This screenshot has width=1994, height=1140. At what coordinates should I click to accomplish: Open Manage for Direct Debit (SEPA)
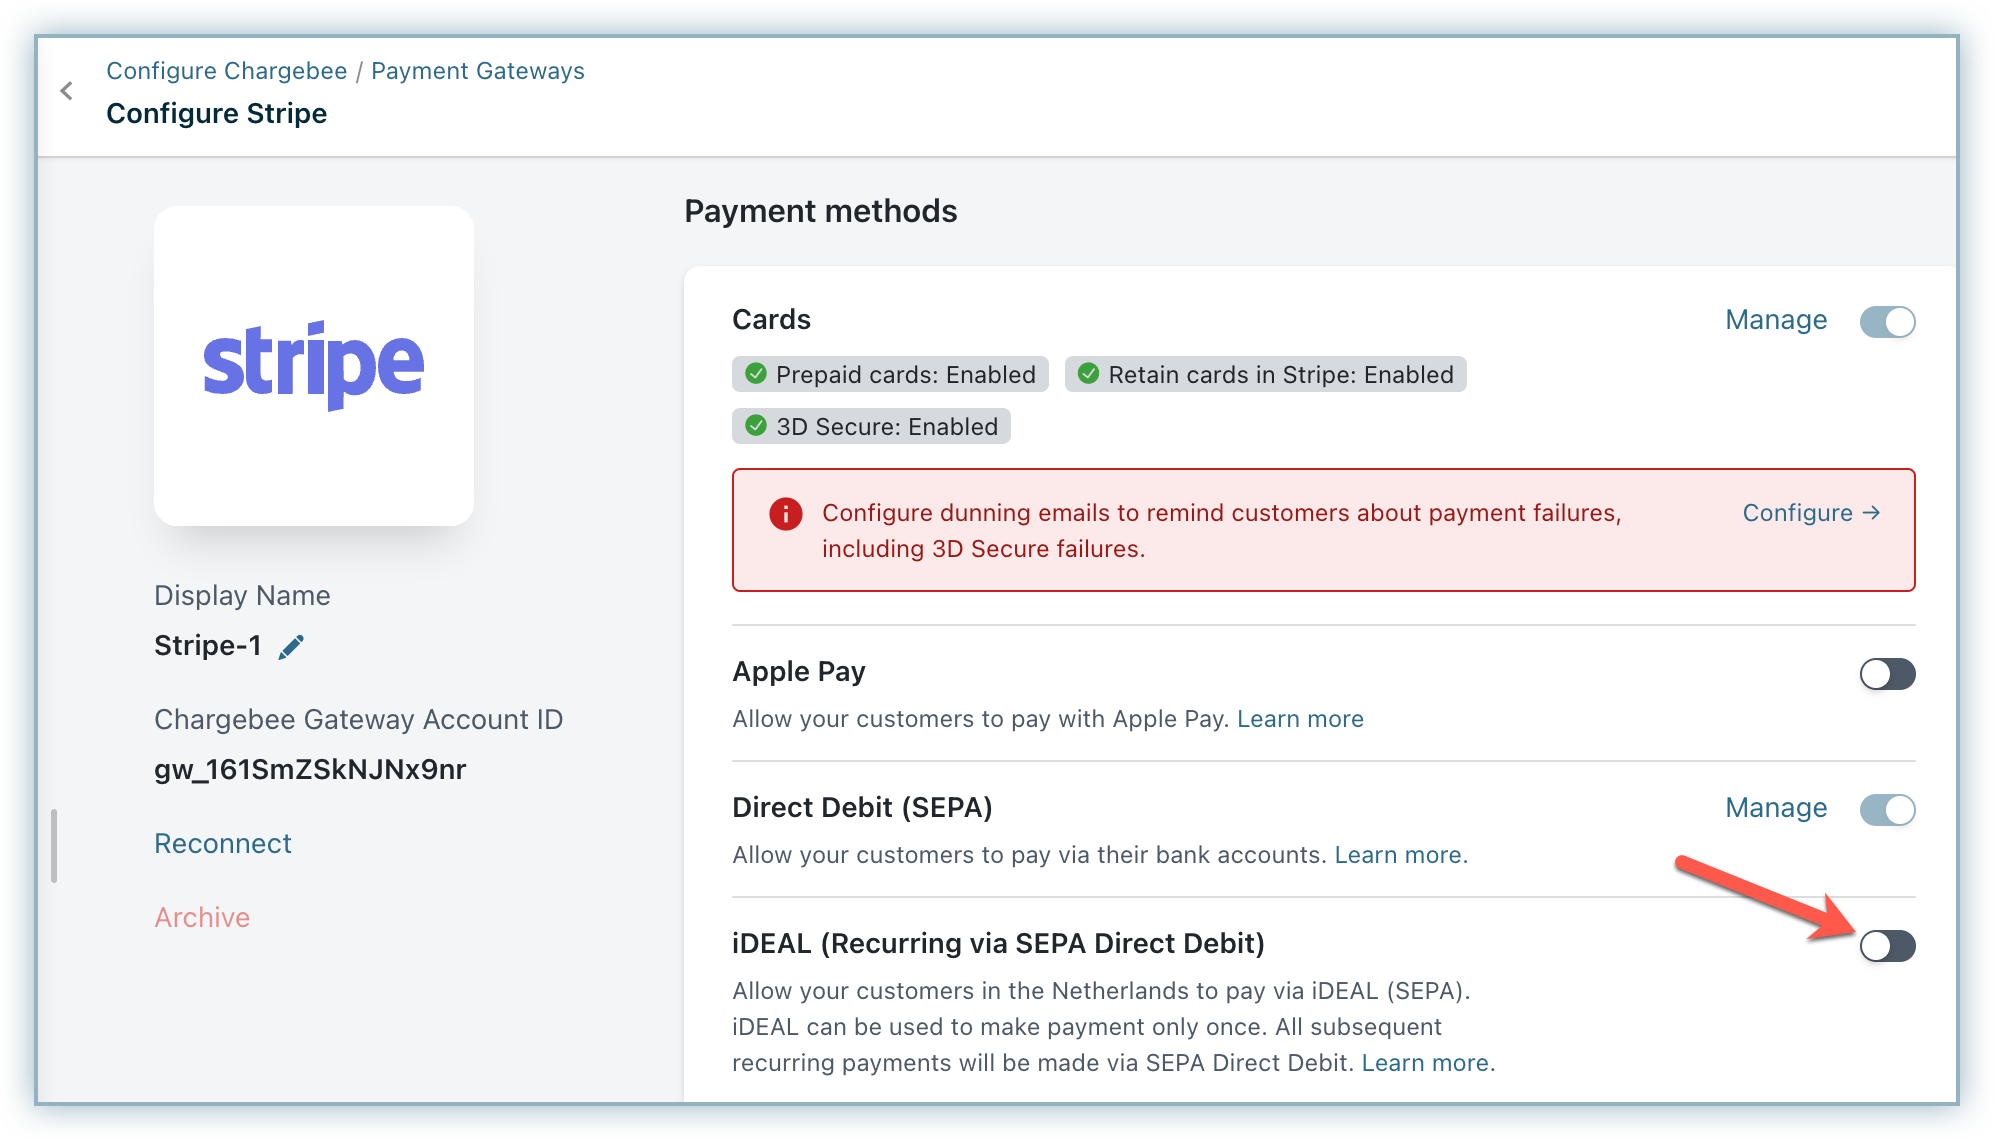point(1775,808)
